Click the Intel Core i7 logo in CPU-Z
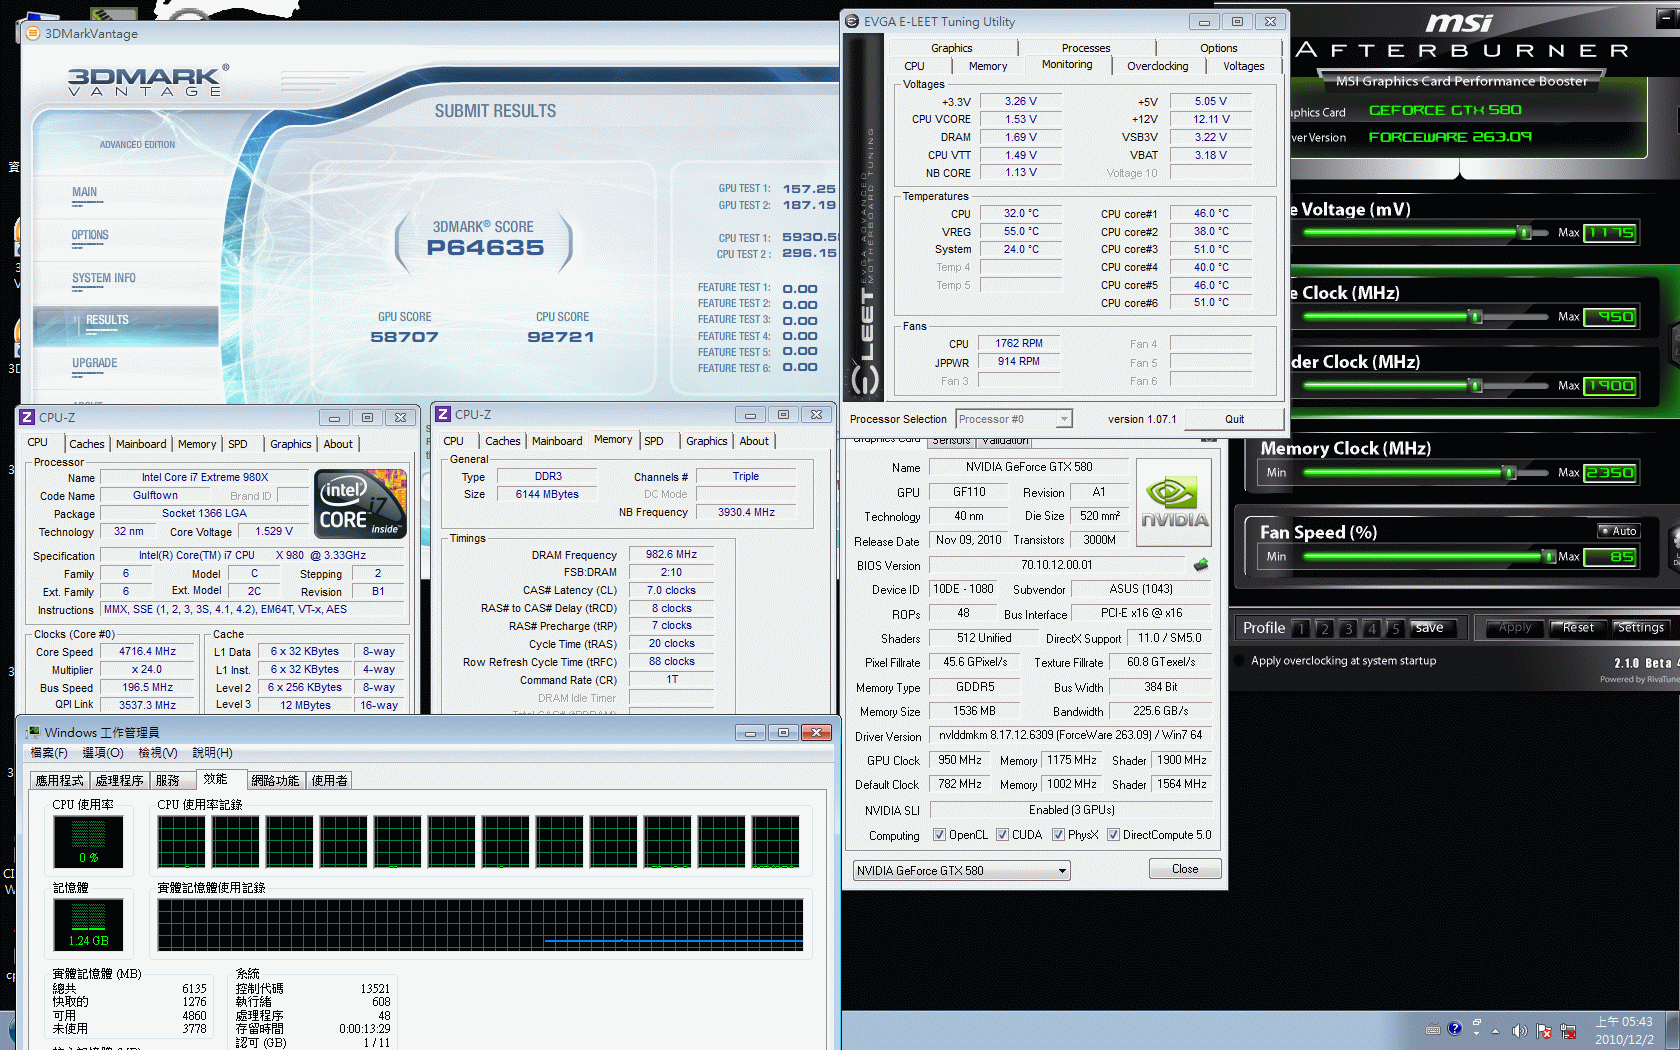Screen dimensions: 1680x1050 pos(361,504)
